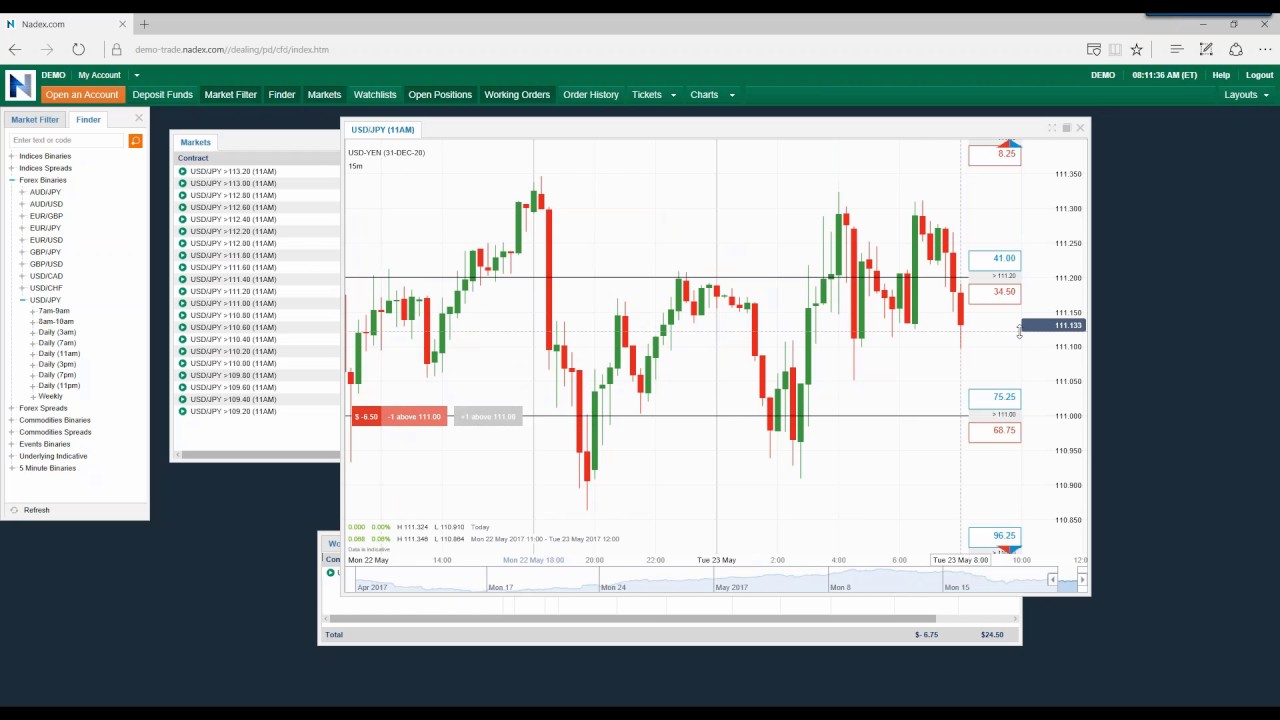Open the USD/JPY >113.00 (11AM) contract icon
The height and width of the screenshot is (720, 1280).
[x=183, y=183]
